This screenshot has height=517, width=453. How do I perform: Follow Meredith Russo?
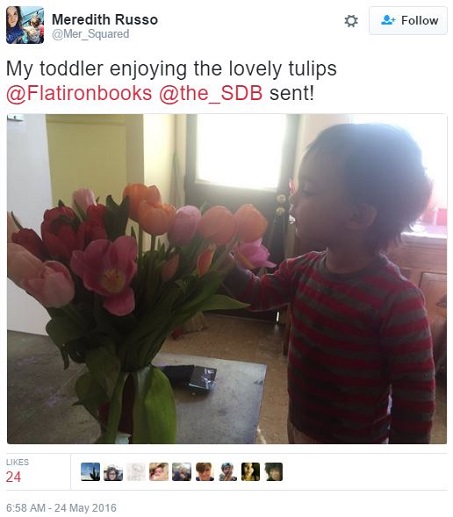point(408,20)
